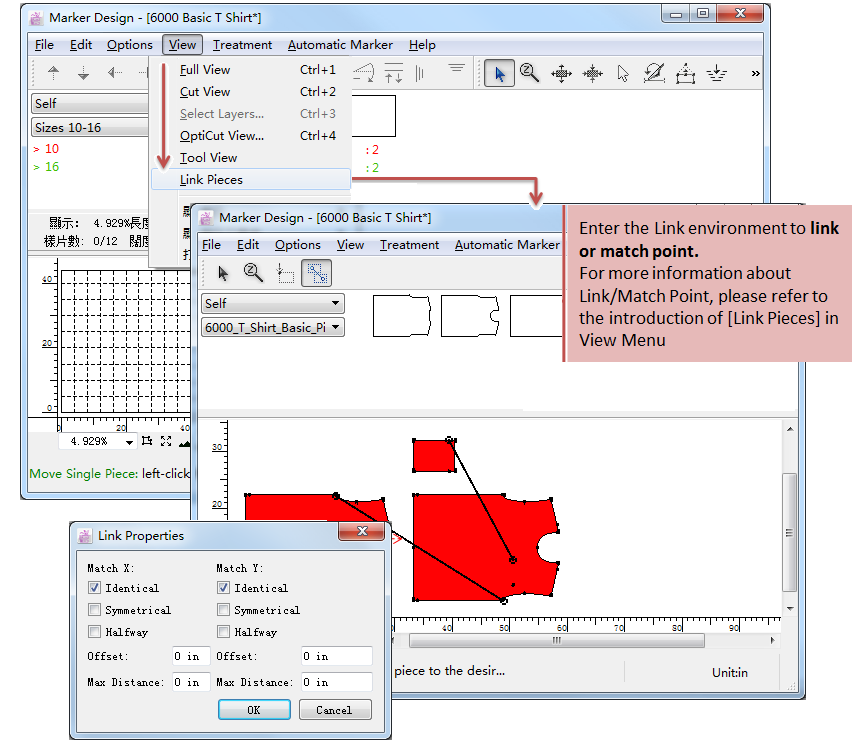Click the zoom magnifier tool in back toolbar
This screenshot has height=745, width=859.
coord(529,73)
